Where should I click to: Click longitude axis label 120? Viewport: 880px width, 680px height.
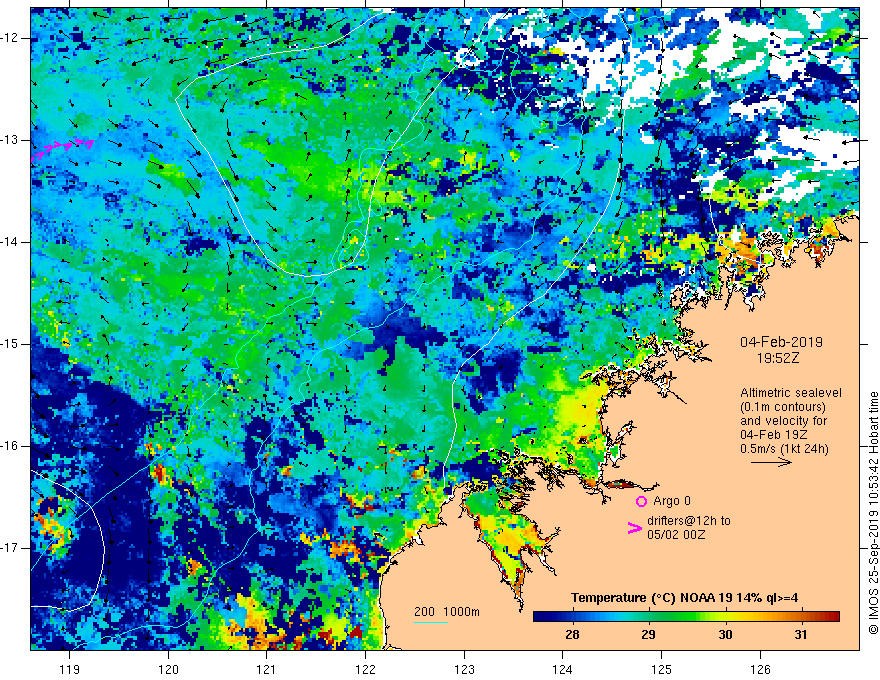click(x=168, y=669)
